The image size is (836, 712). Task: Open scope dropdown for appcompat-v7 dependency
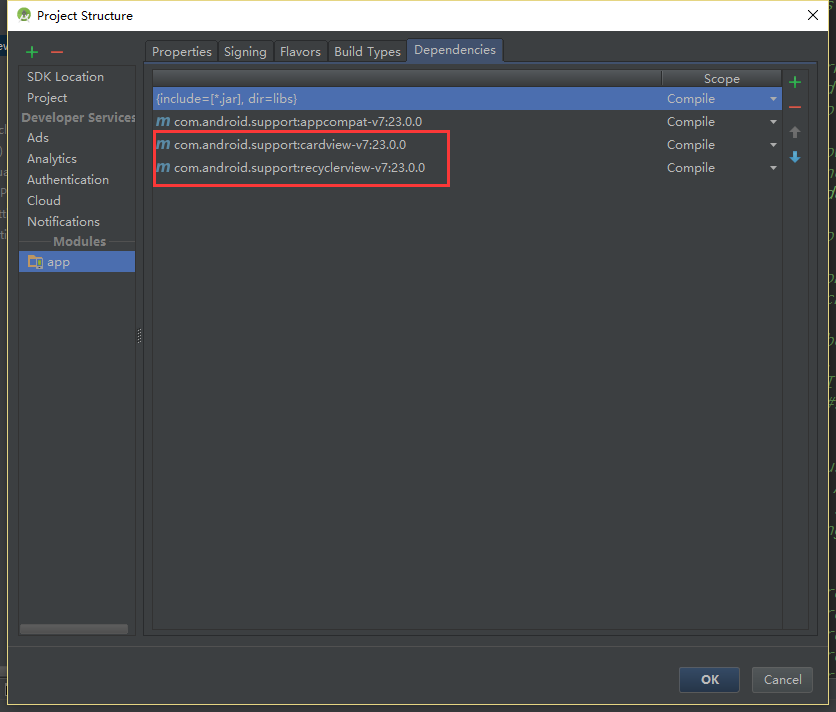pyautogui.click(x=773, y=122)
